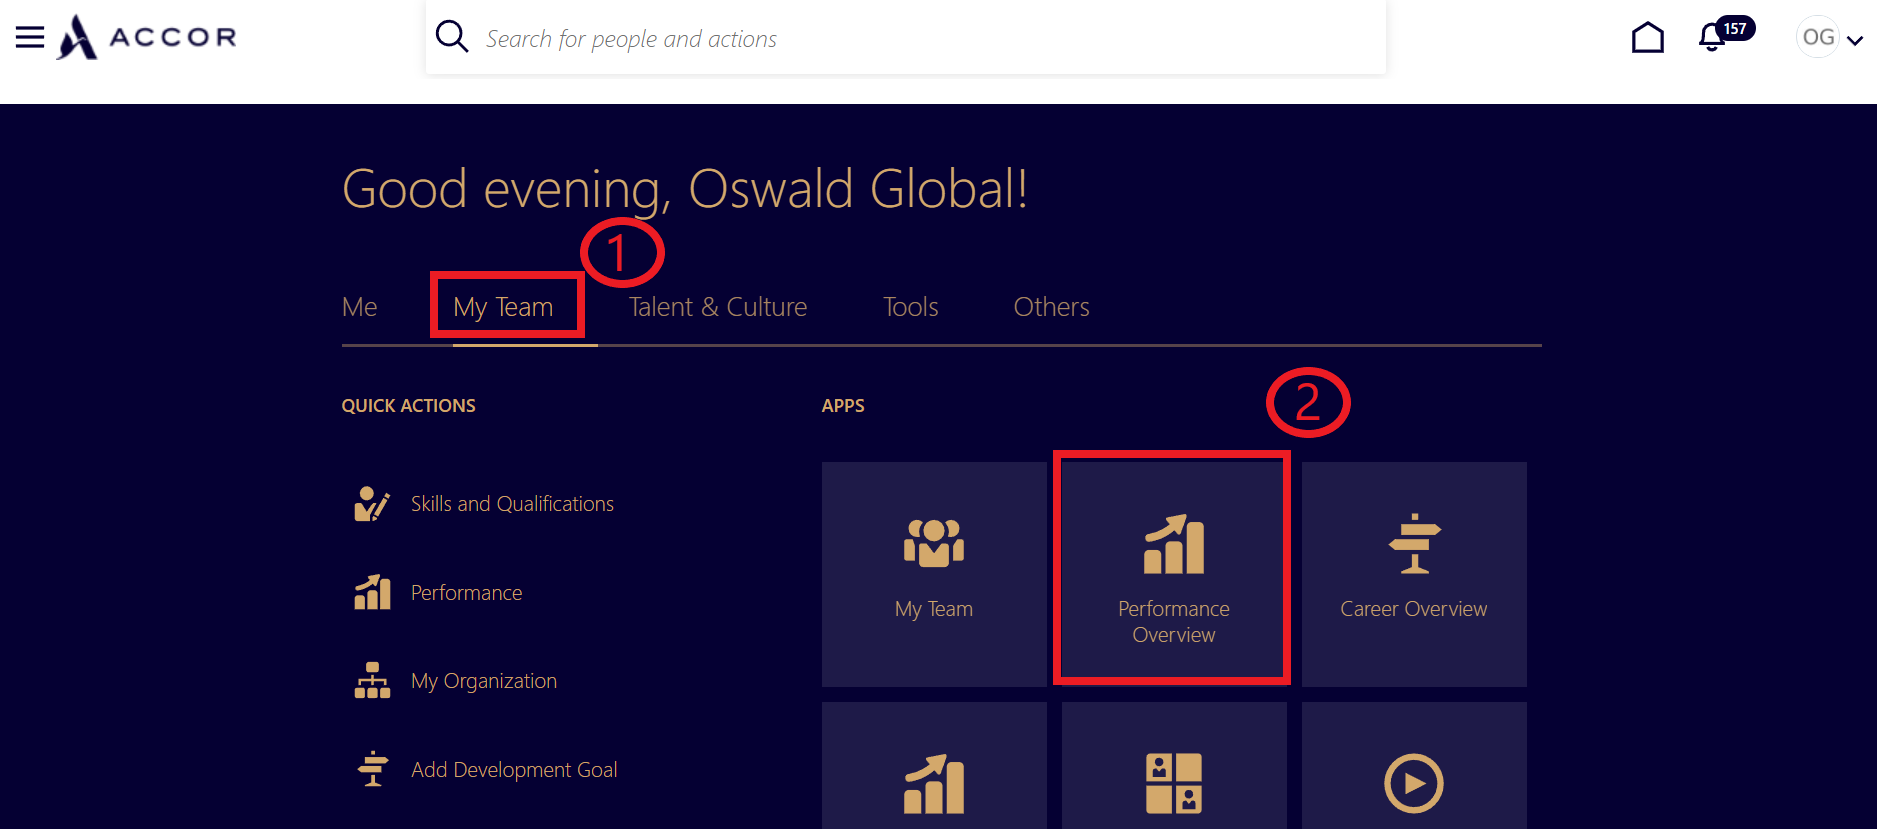Click the My Team people icon
Image resolution: width=1877 pixels, height=829 pixels.
coord(934,543)
